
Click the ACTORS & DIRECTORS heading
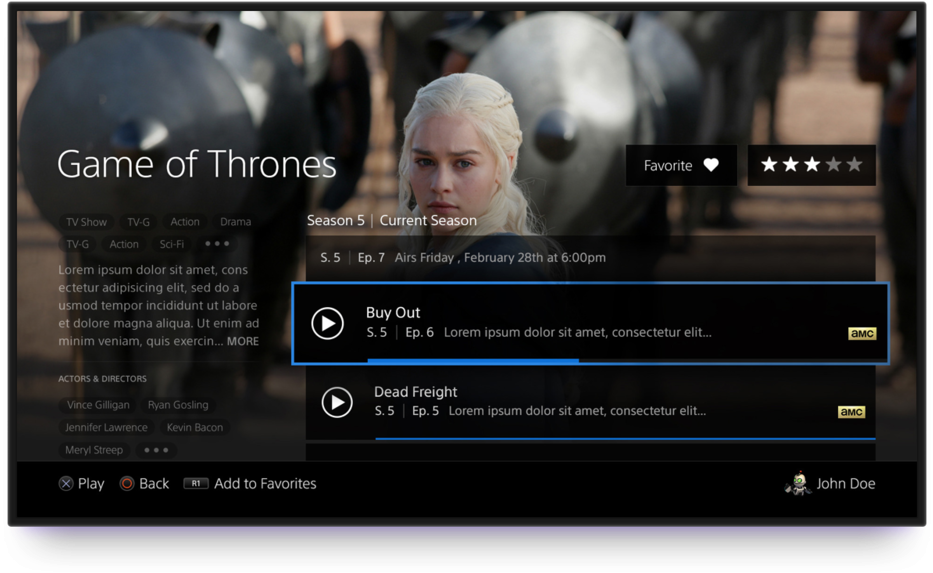102,378
